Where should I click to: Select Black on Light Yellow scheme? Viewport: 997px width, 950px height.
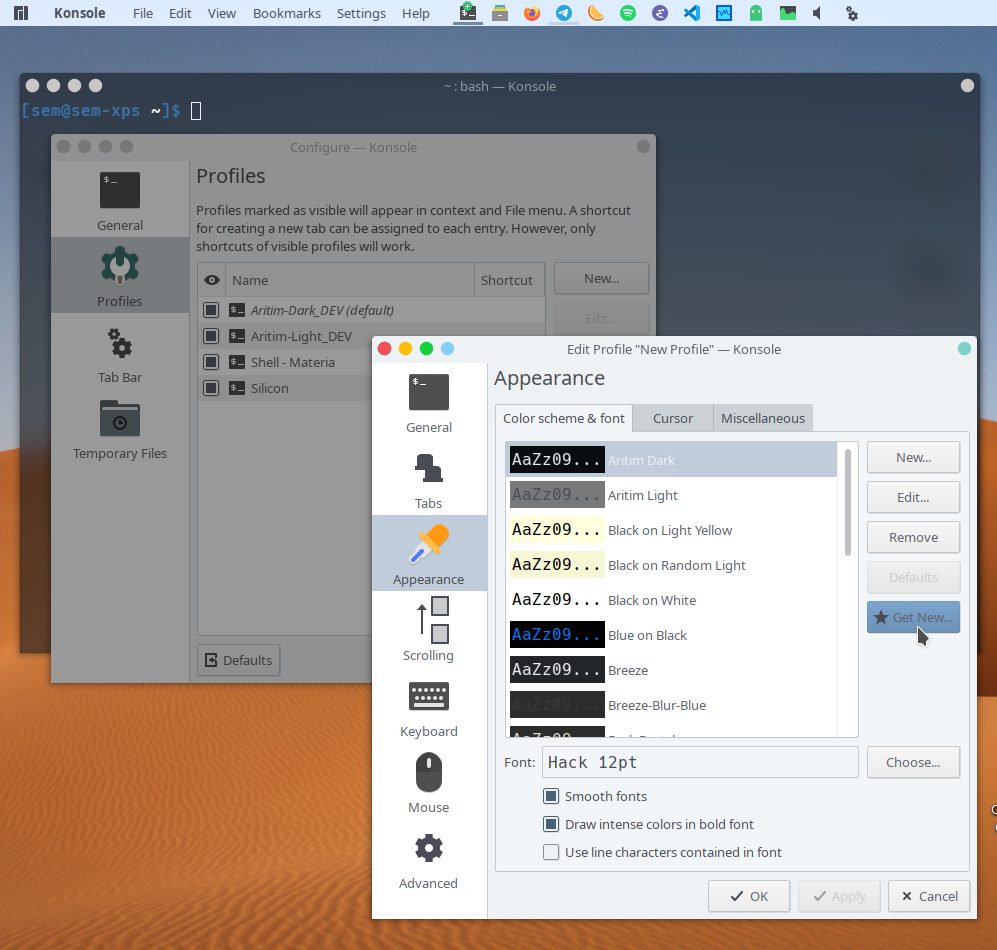(672, 530)
